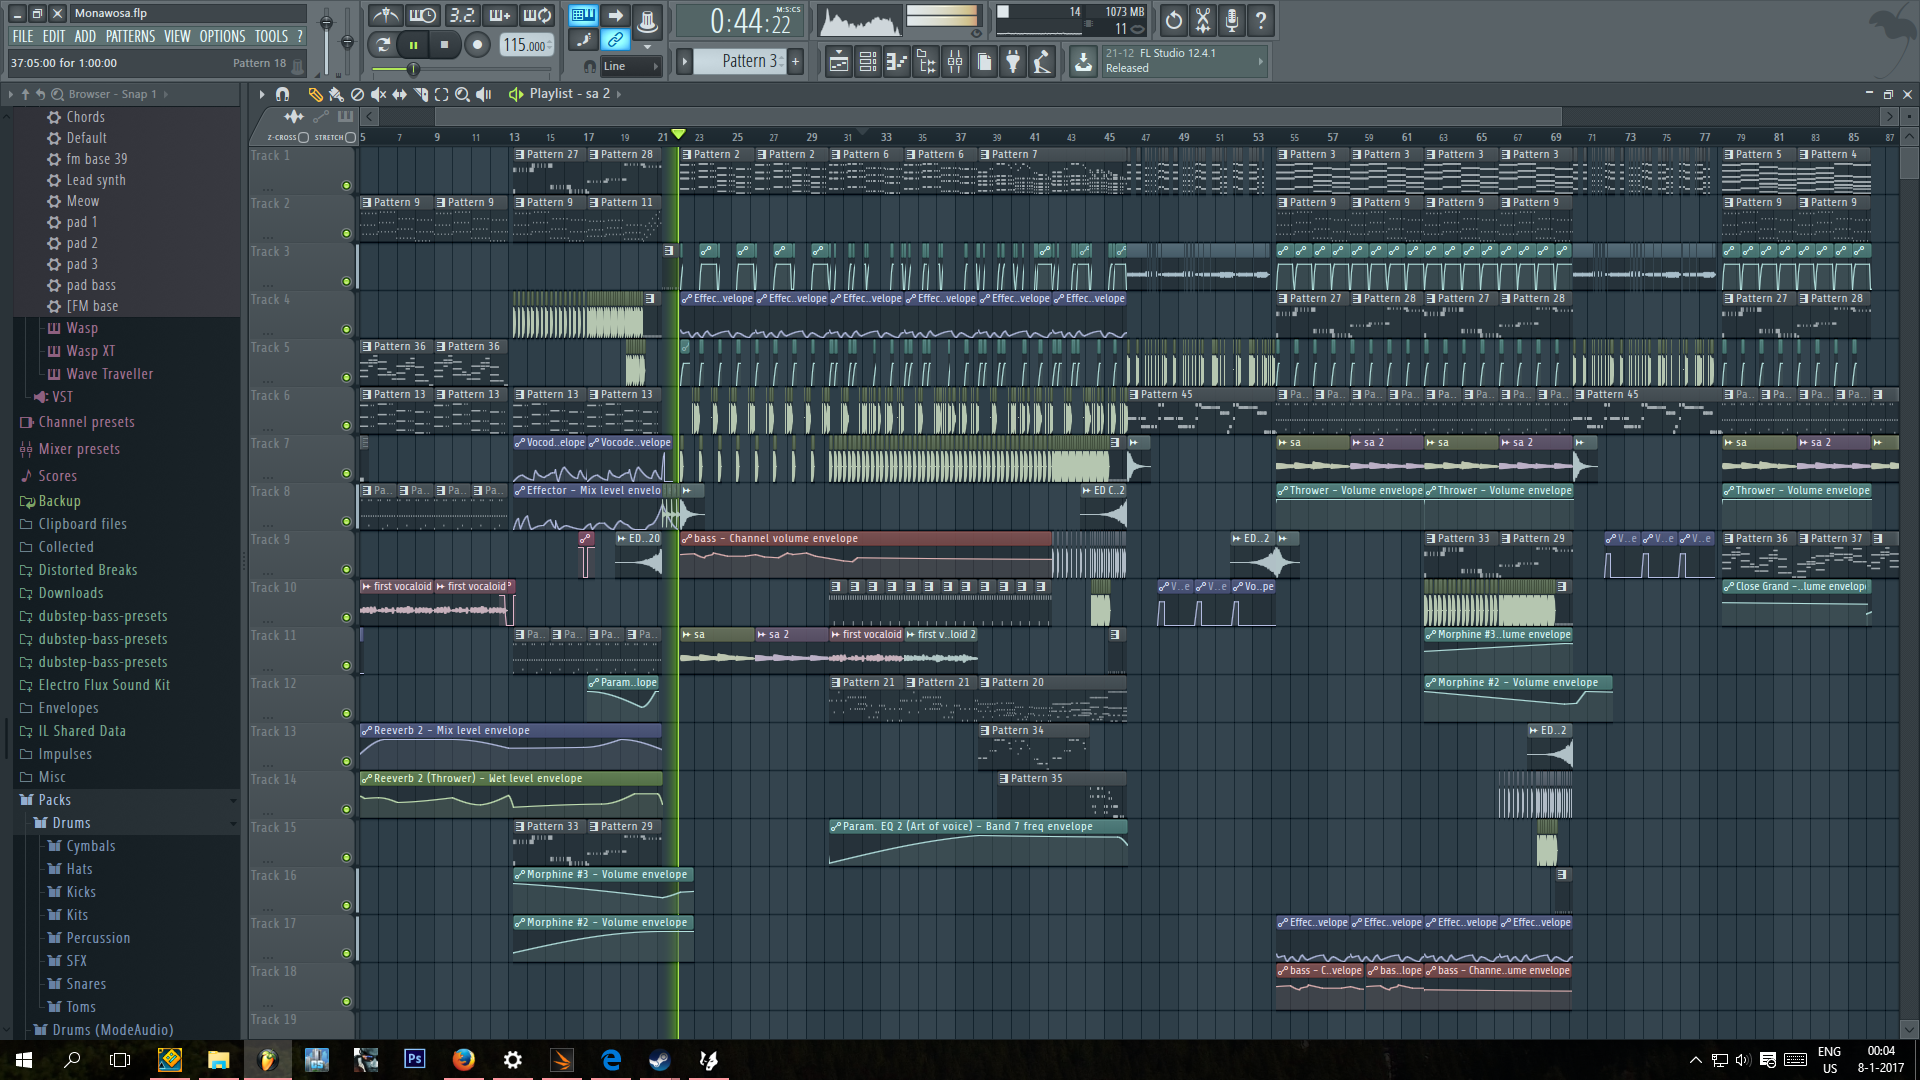Click the master pitch slider
Image resolution: width=1920 pixels, height=1080 pixels.
pos(347,40)
